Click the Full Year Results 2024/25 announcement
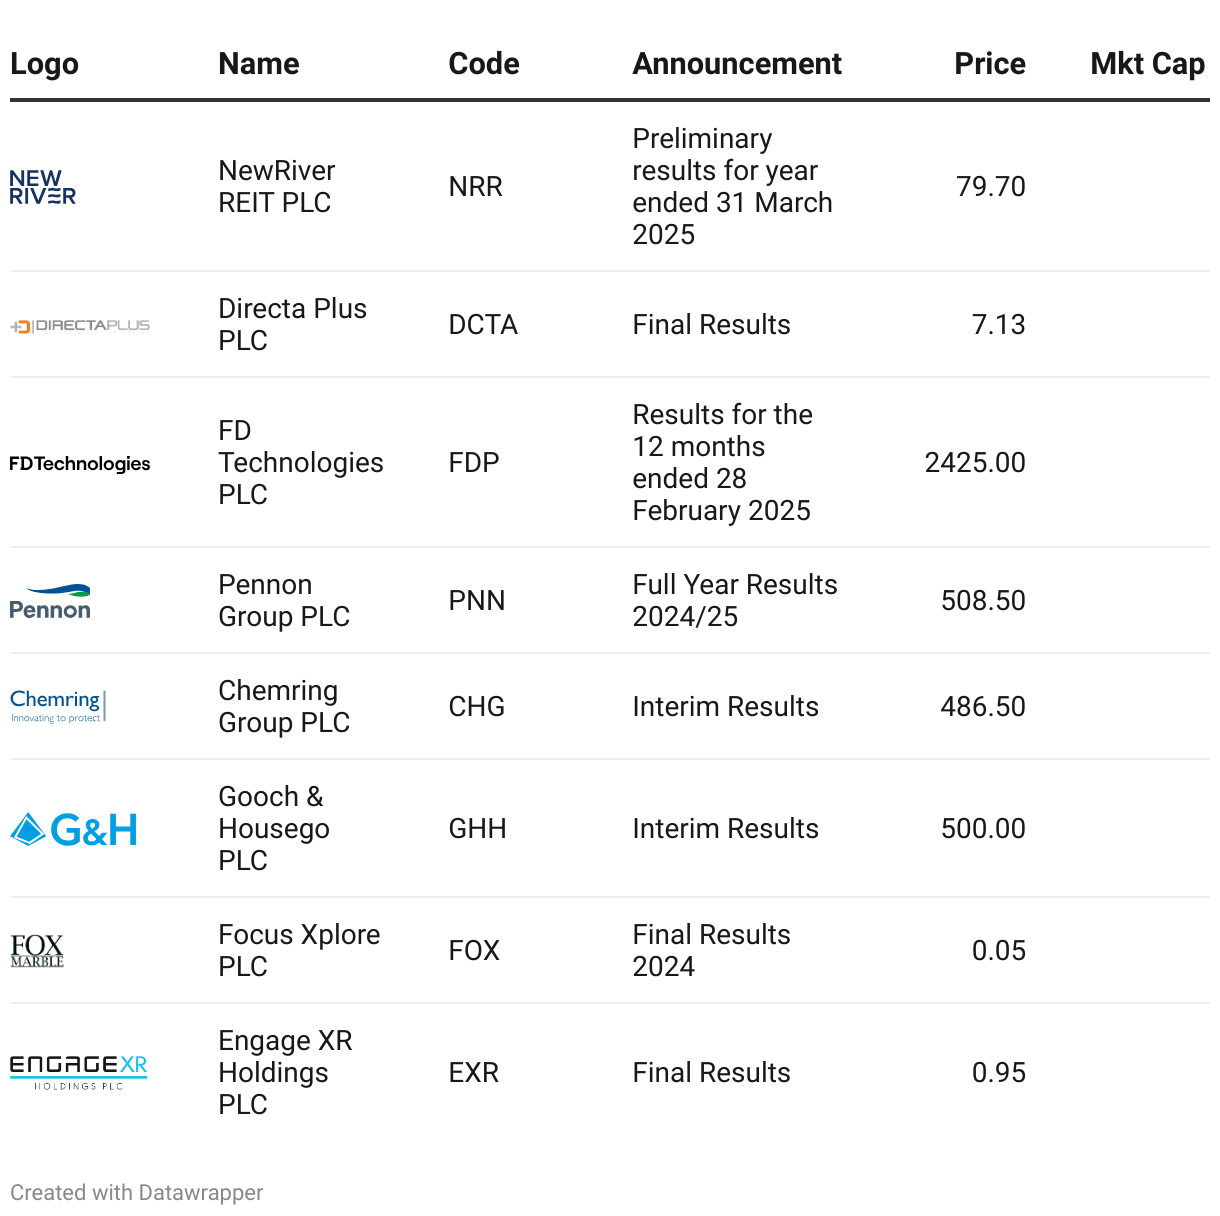Image resolution: width=1220 pixels, height=1216 pixels. click(x=735, y=601)
